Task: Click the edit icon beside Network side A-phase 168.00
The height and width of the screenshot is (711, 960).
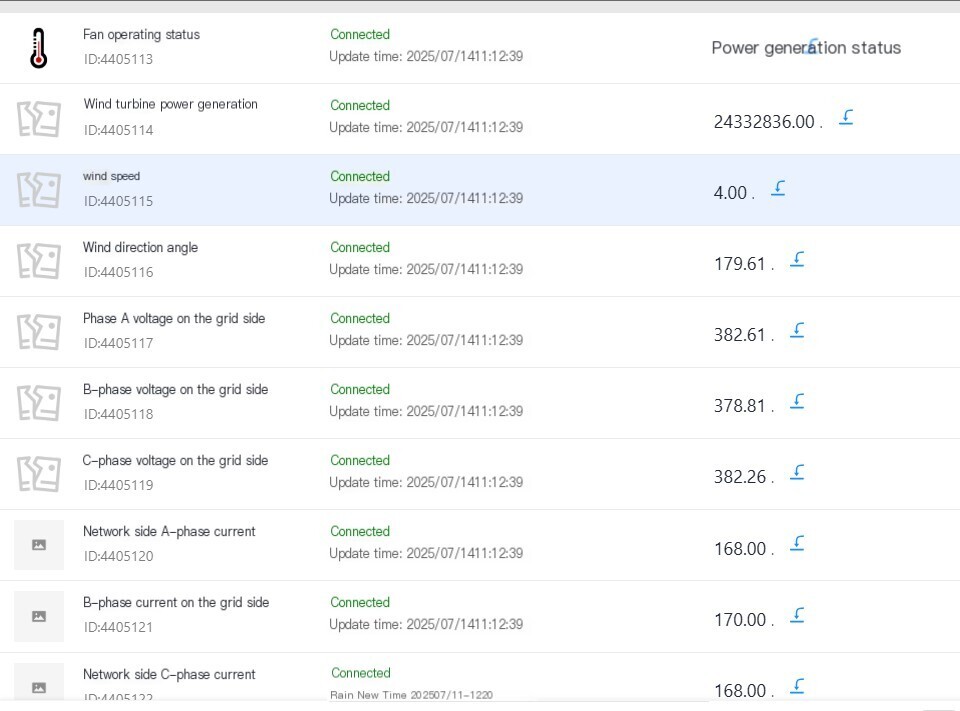Action: click(797, 543)
